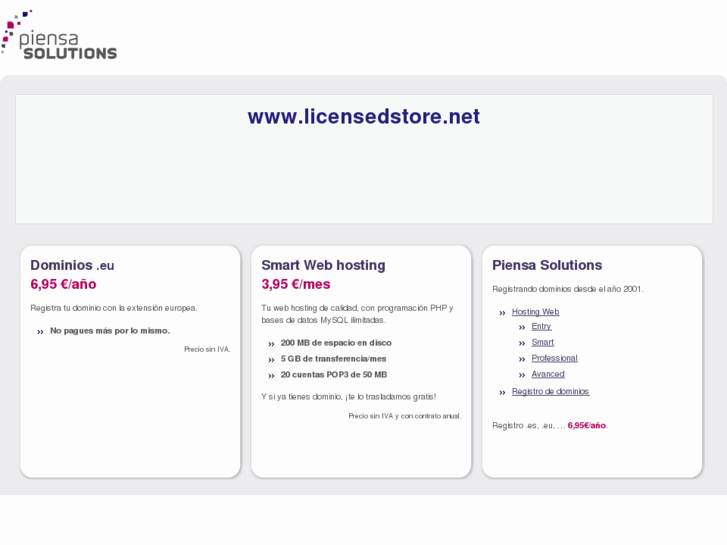Click the Dominios .eu heading
This screenshot has width=727, height=545.
[x=72, y=265]
